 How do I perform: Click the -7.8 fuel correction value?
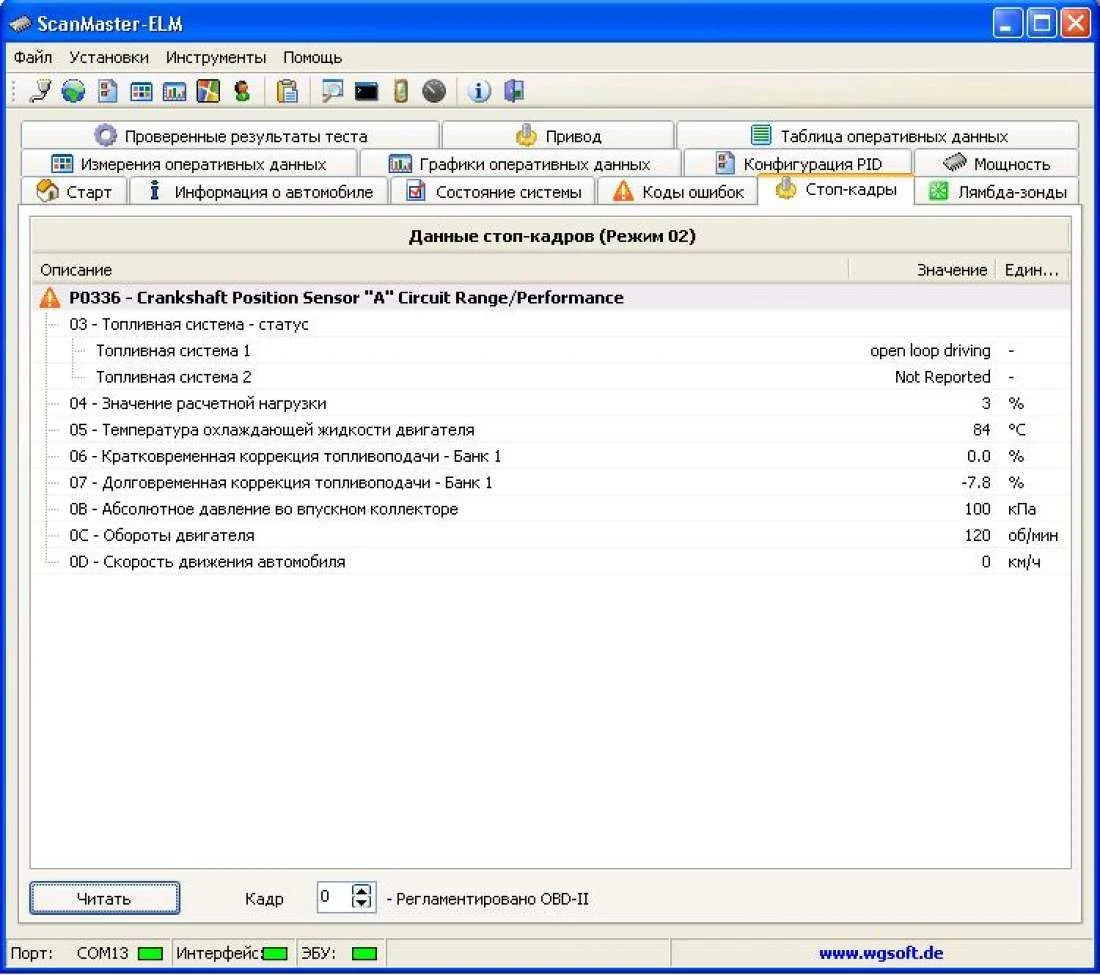pos(975,483)
